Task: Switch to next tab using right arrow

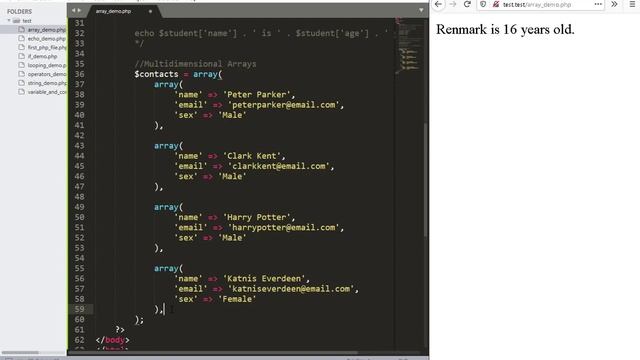Action: (79, 10)
